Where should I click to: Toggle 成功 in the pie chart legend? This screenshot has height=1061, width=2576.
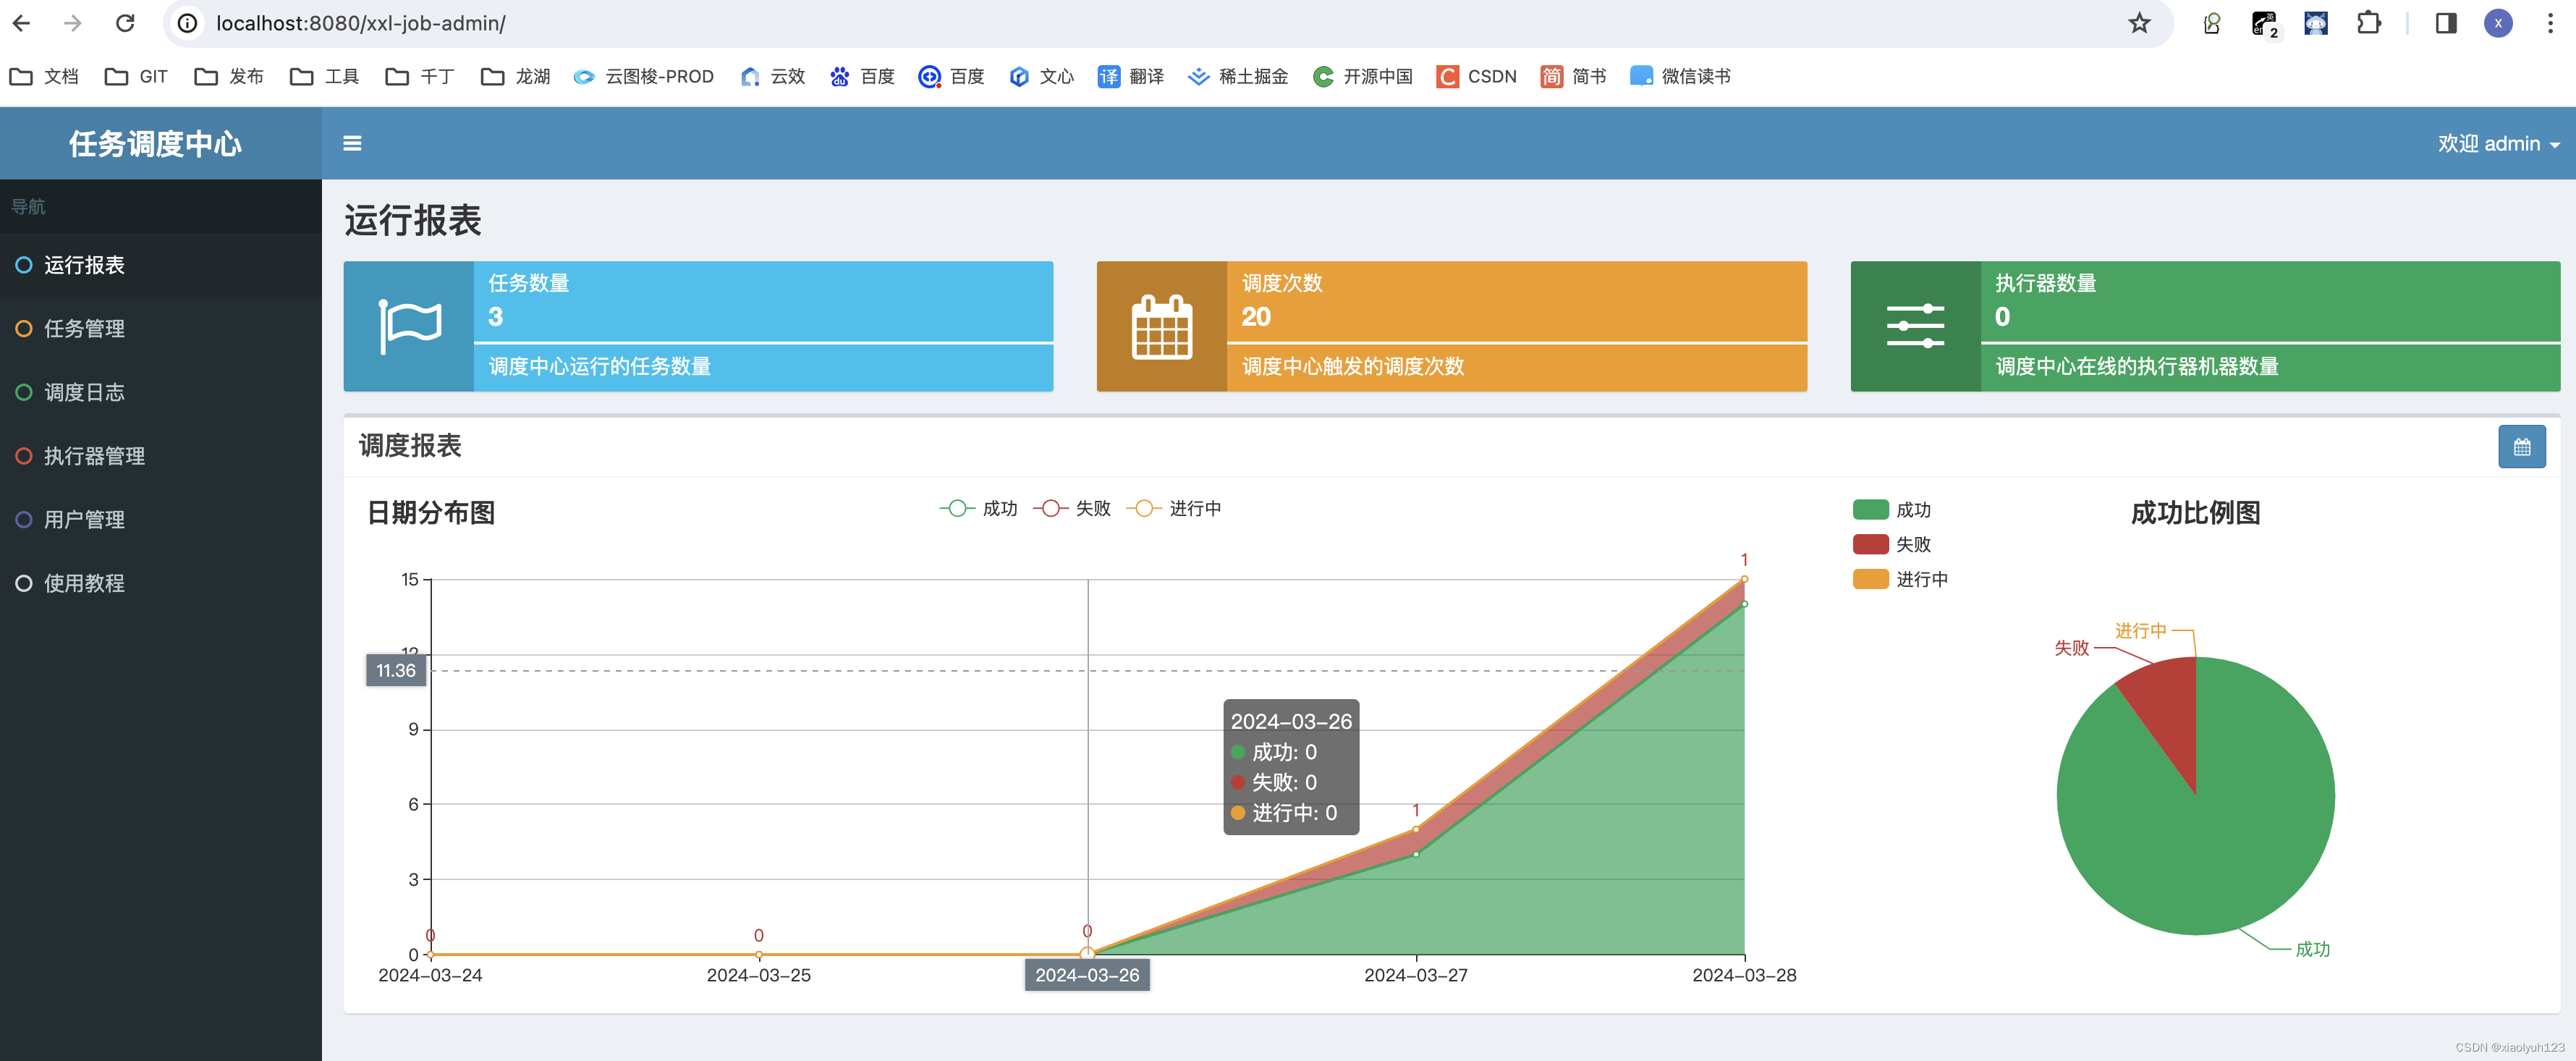[1892, 510]
